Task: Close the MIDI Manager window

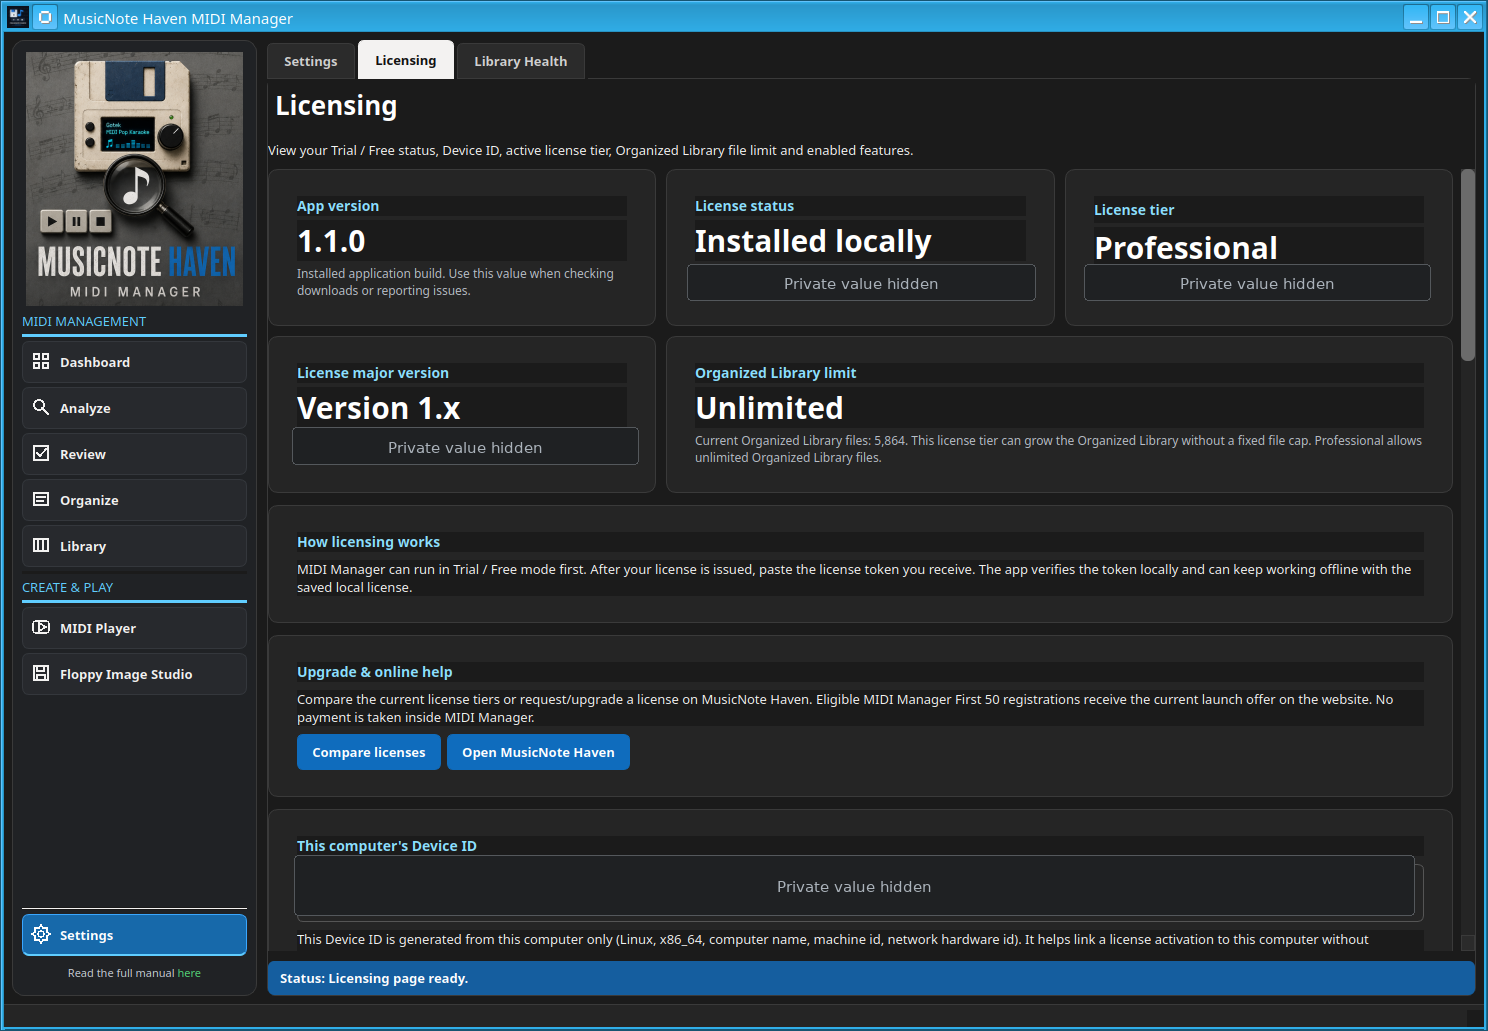Action: (1469, 17)
